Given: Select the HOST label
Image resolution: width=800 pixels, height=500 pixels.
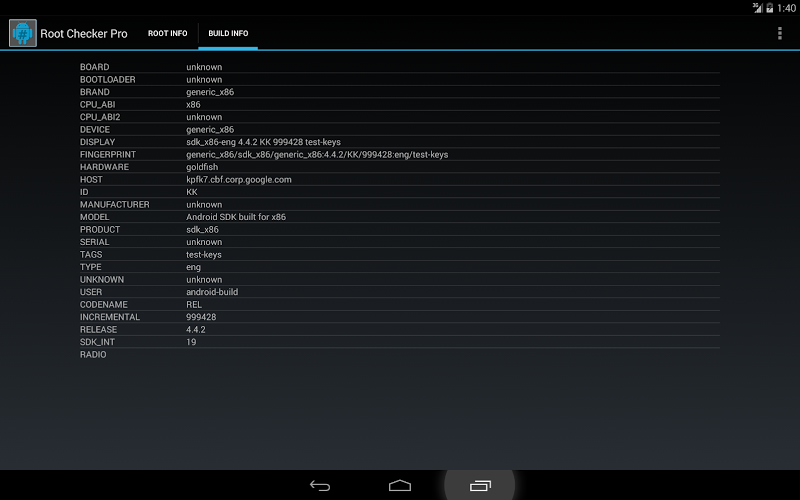Looking at the screenshot, I should click(x=91, y=180).
